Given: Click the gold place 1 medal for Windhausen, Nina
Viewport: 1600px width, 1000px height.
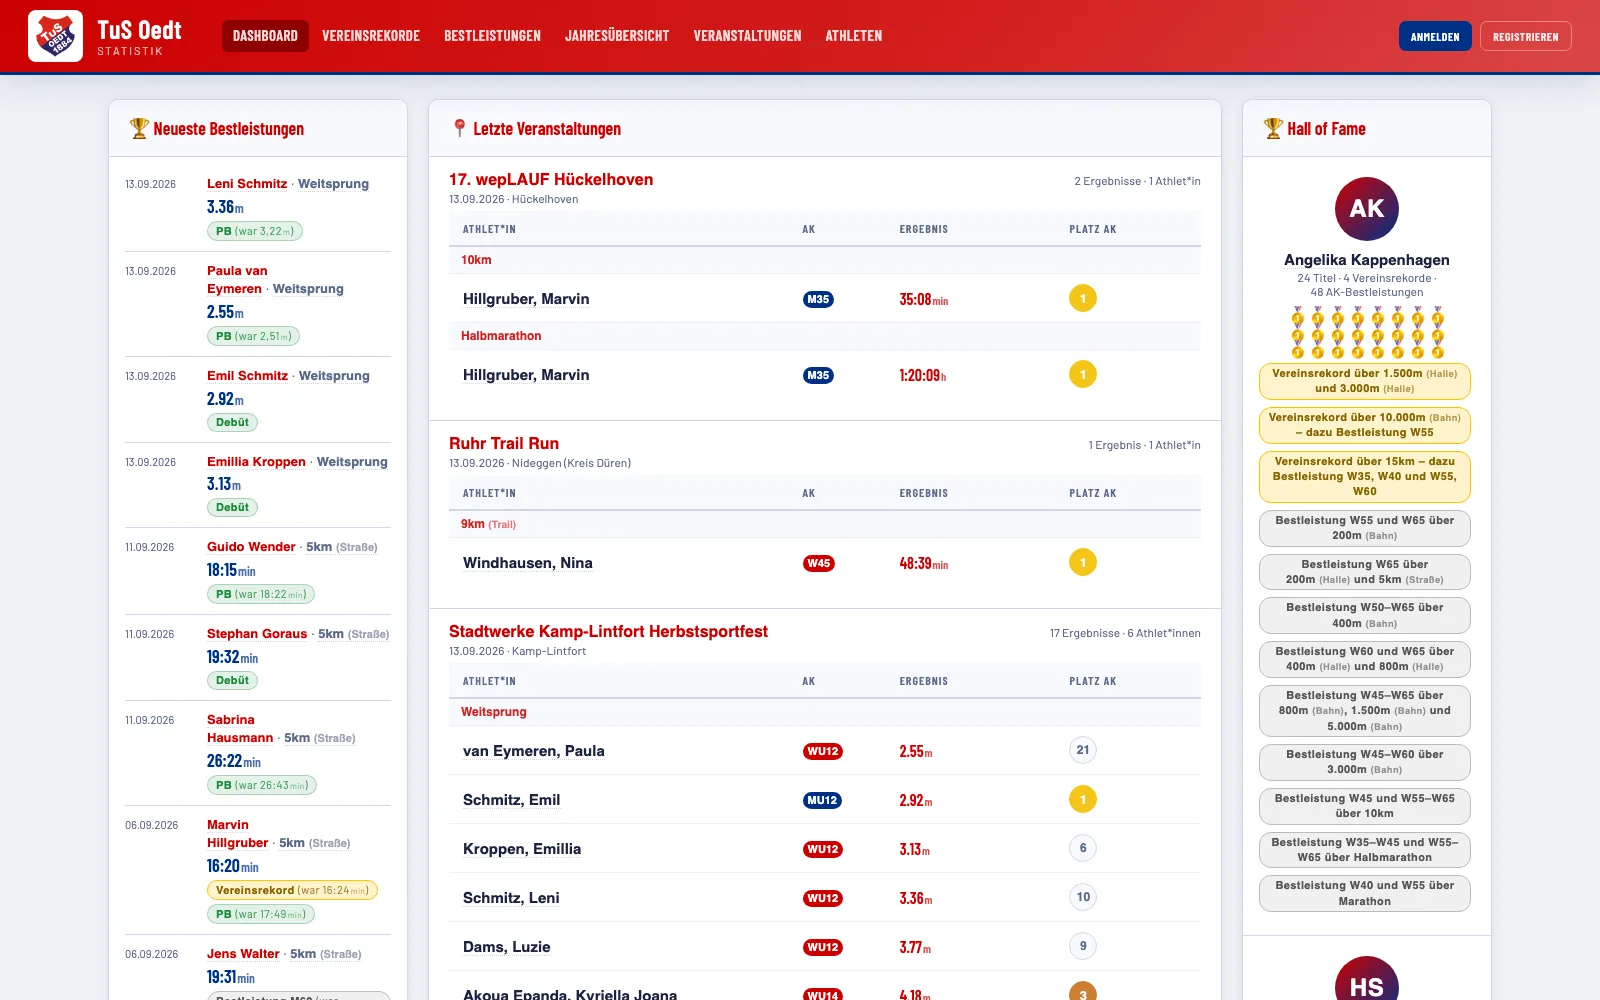Looking at the screenshot, I should (x=1083, y=562).
